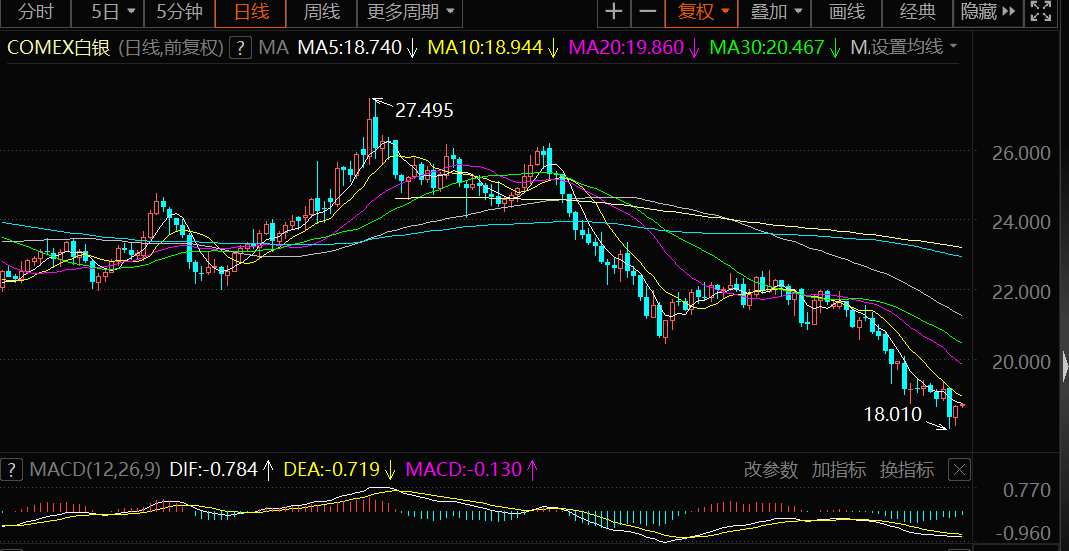The height and width of the screenshot is (551, 1069).
Task: Select the 日线 daily chart tab
Action: click(x=251, y=13)
